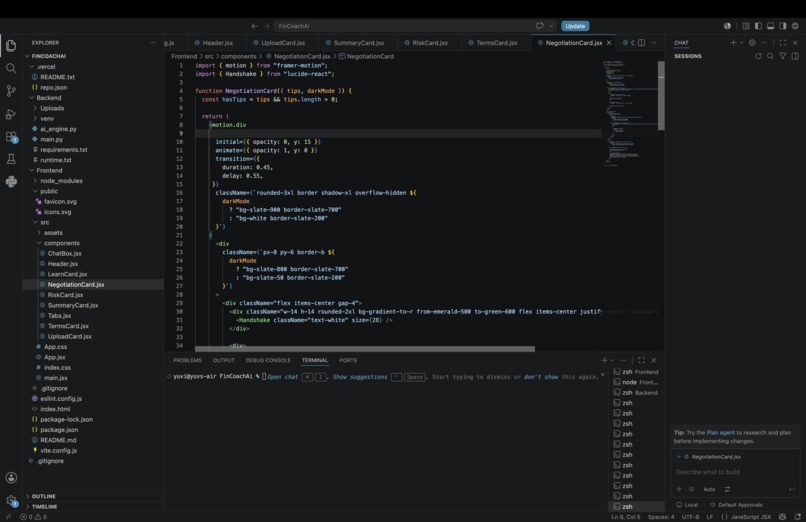This screenshot has width=806, height=522.
Task: Open the Auto model picker in chat
Action: pyautogui.click(x=709, y=489)
